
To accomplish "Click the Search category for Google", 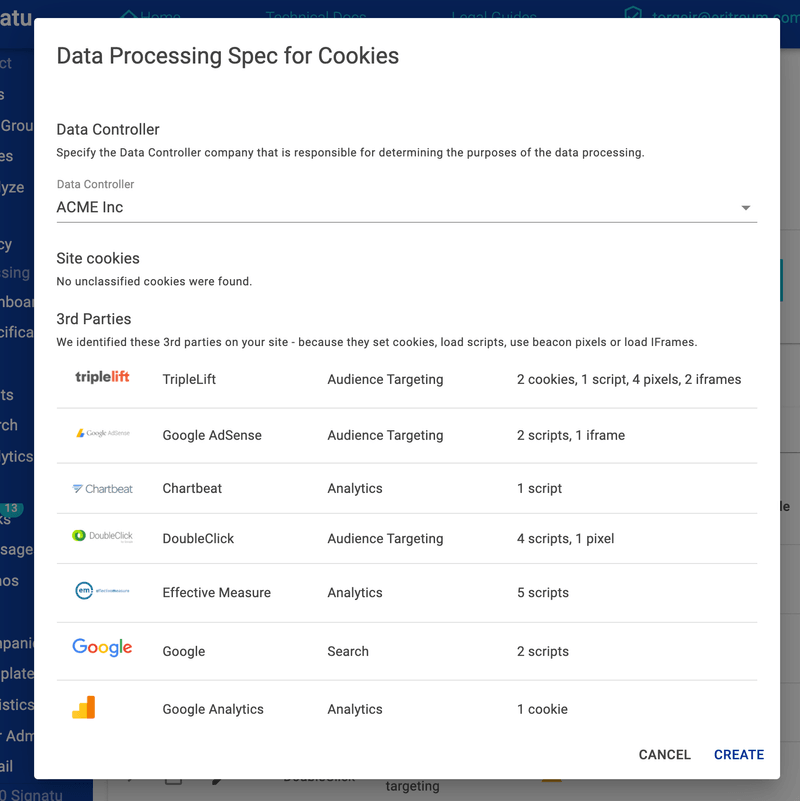I will pyautogui.click(x=348, y=651).
